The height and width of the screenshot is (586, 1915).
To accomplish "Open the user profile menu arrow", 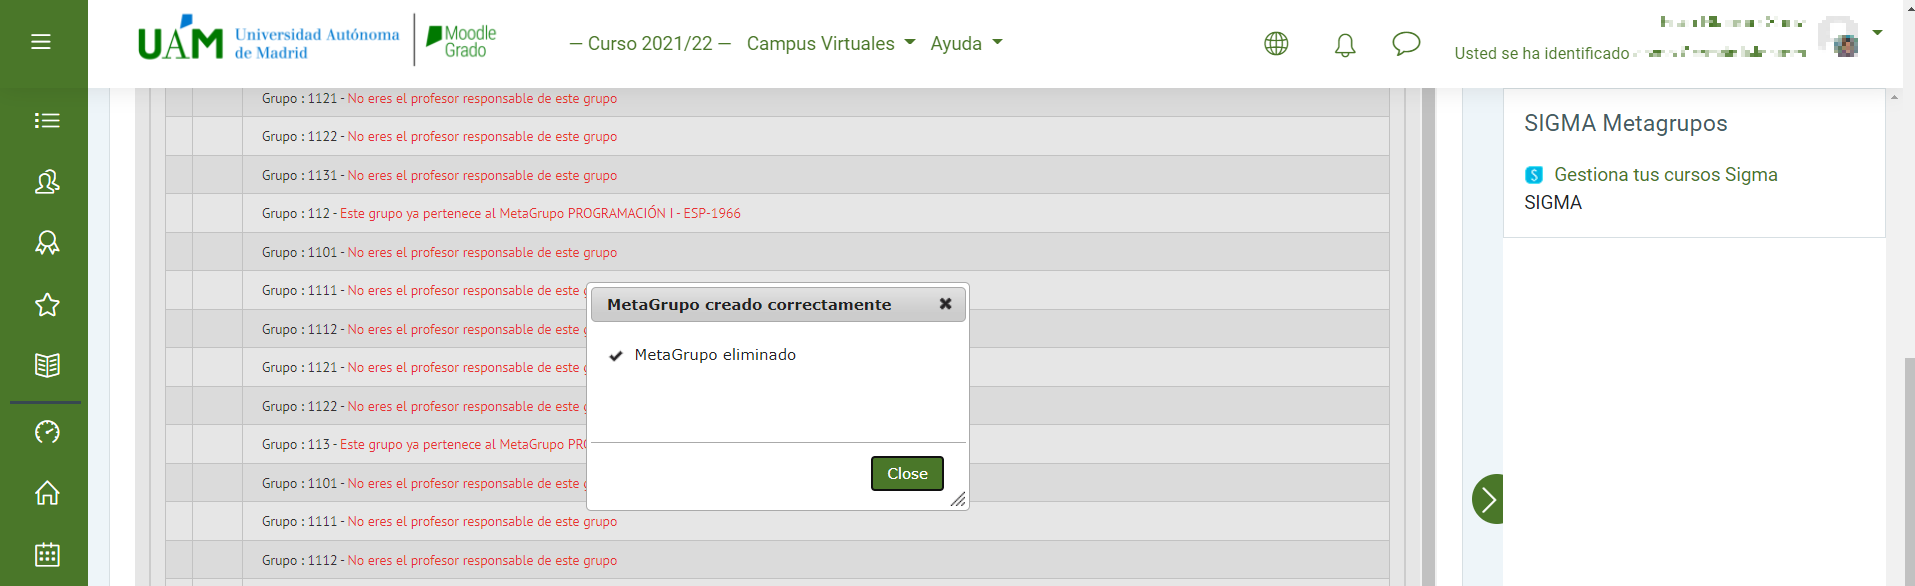I will [1877, 33].
